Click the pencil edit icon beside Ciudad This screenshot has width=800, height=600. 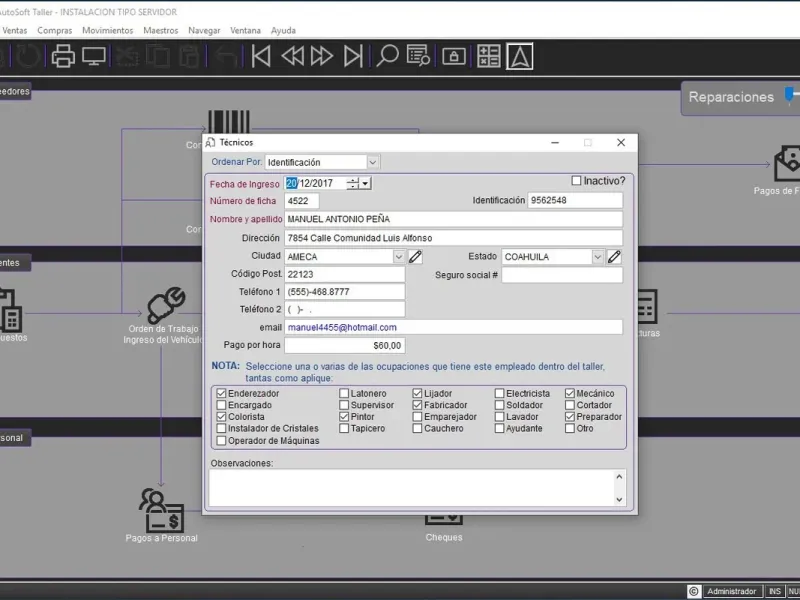click(415, 257)
